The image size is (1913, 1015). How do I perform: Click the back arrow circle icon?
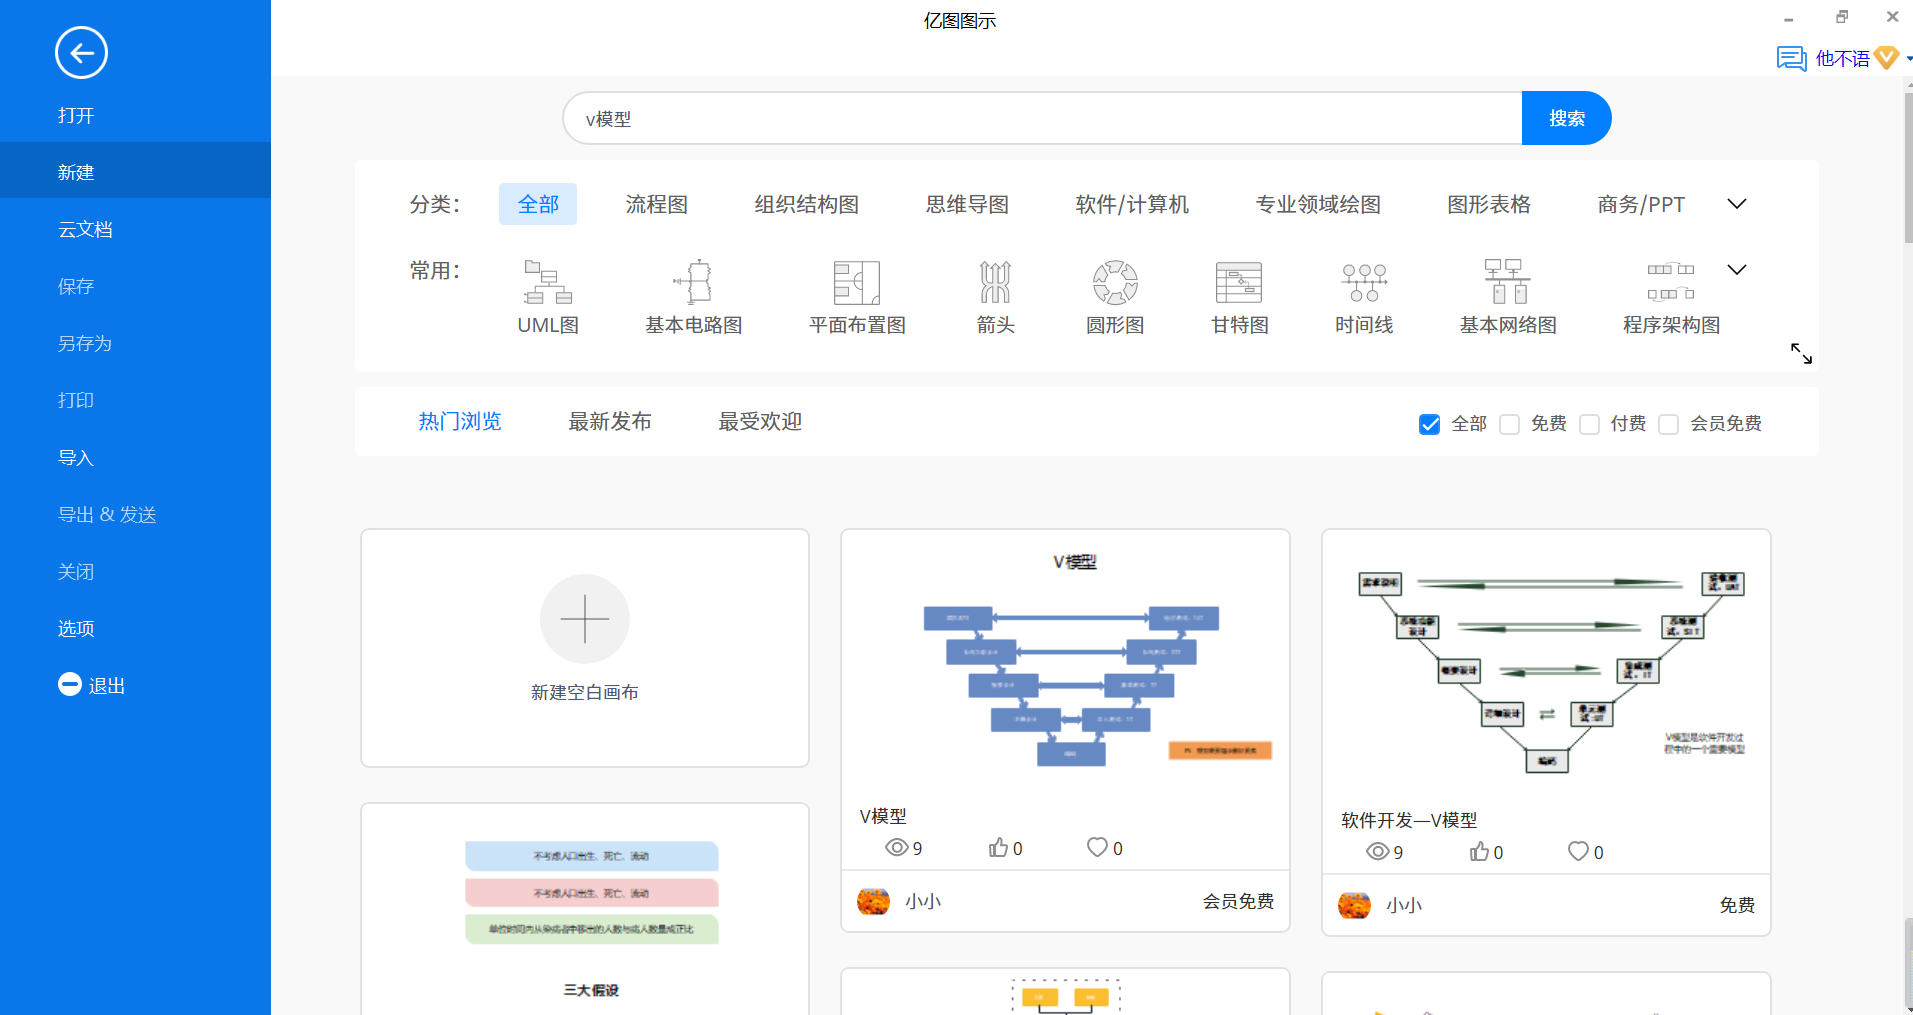click(81, 53)
